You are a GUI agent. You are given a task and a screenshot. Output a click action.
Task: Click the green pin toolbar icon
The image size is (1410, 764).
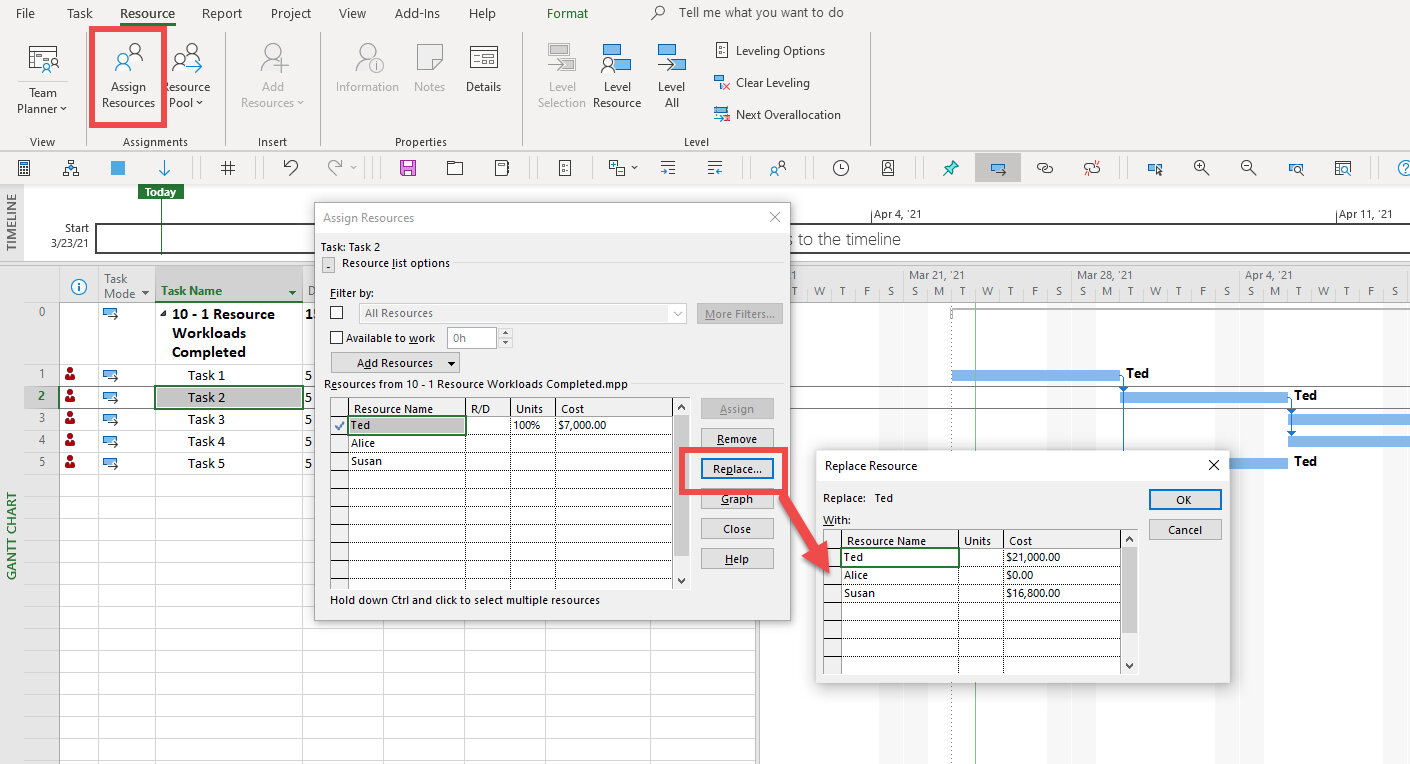pyautogui.click(x=951, y=168)
